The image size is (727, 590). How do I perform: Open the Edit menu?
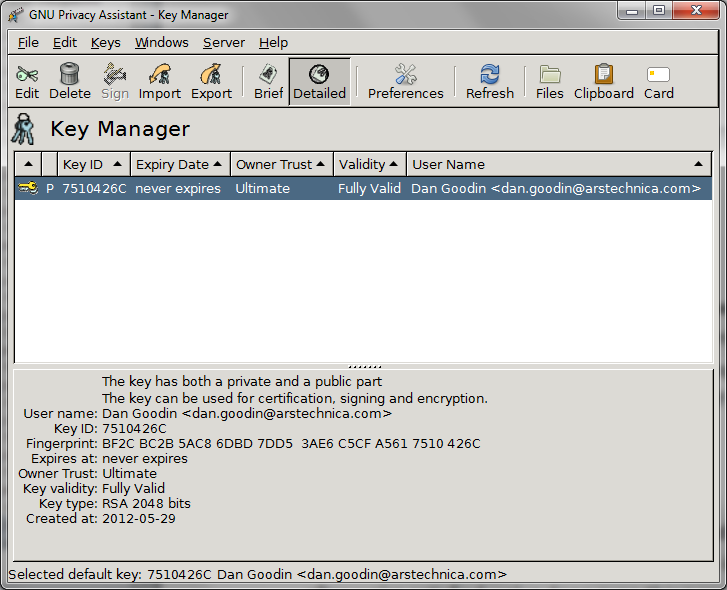click(64, 43)
